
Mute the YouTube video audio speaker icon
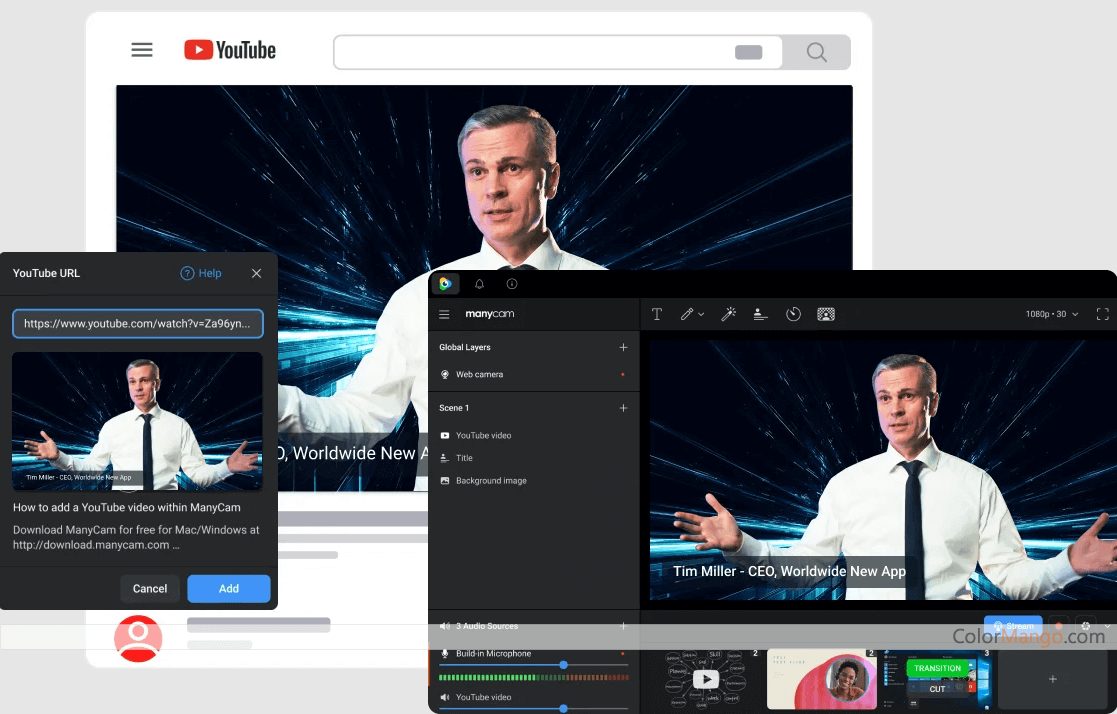pyautogui.click(x=445, y=698)
